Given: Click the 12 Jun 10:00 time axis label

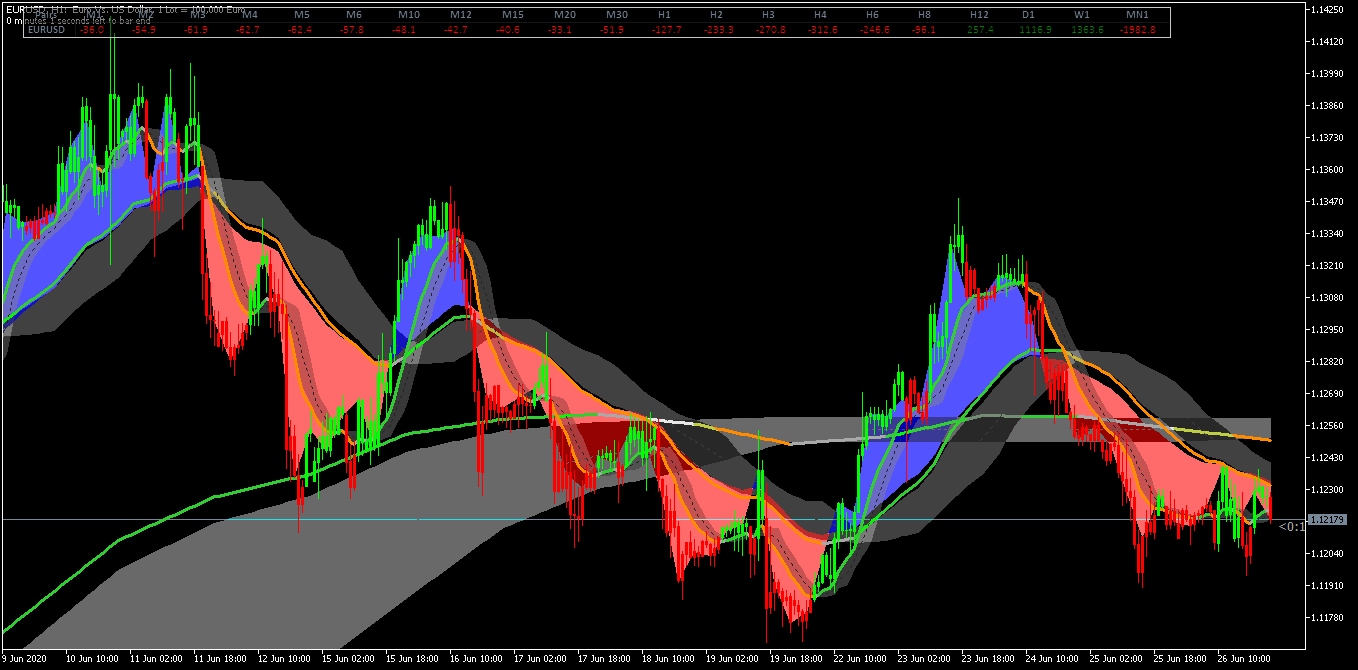Looking at the screenshot, I should (286, 660).
